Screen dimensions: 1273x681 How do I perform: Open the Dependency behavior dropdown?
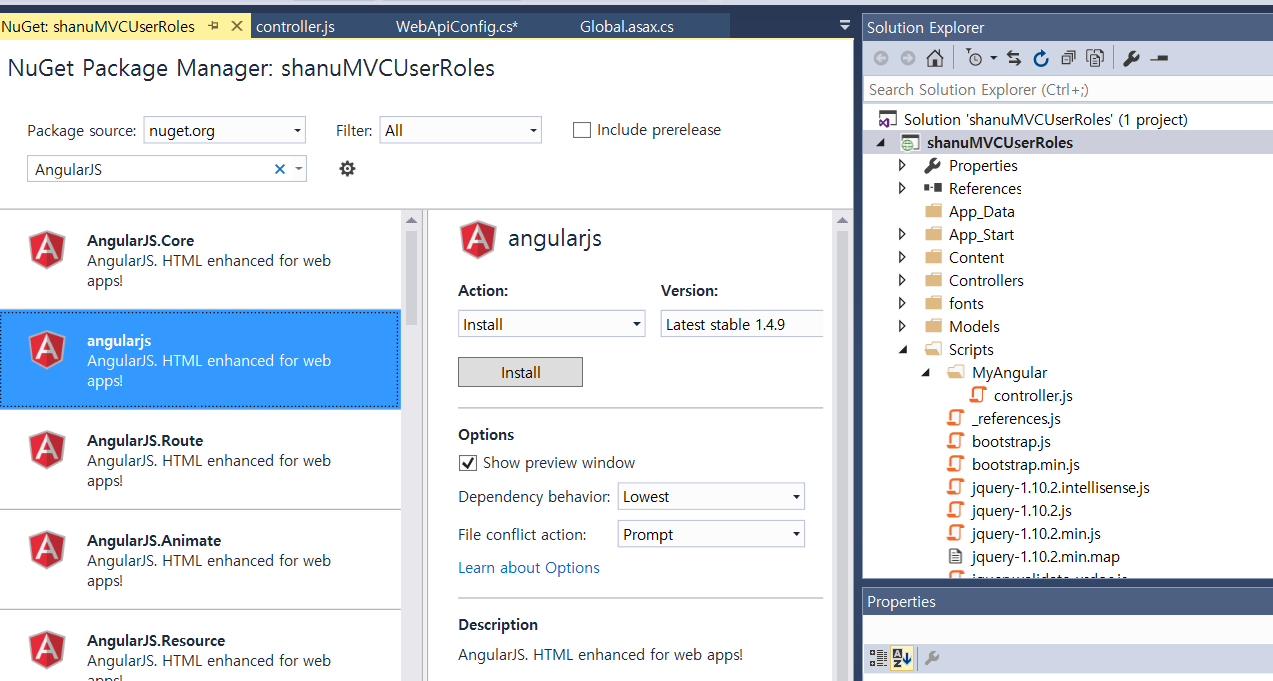click(711, 496)
